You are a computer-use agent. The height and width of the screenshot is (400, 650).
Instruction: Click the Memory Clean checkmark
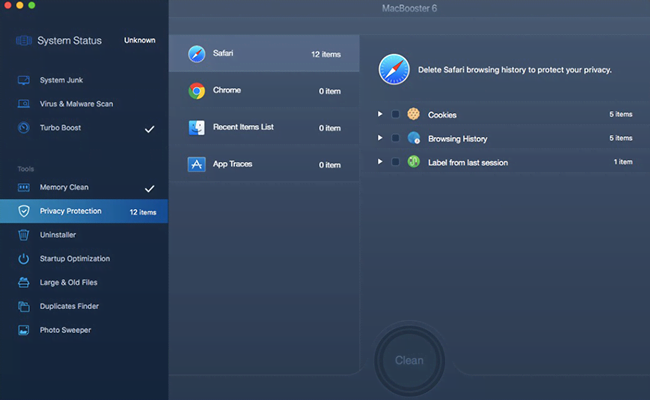pos(150,189)
